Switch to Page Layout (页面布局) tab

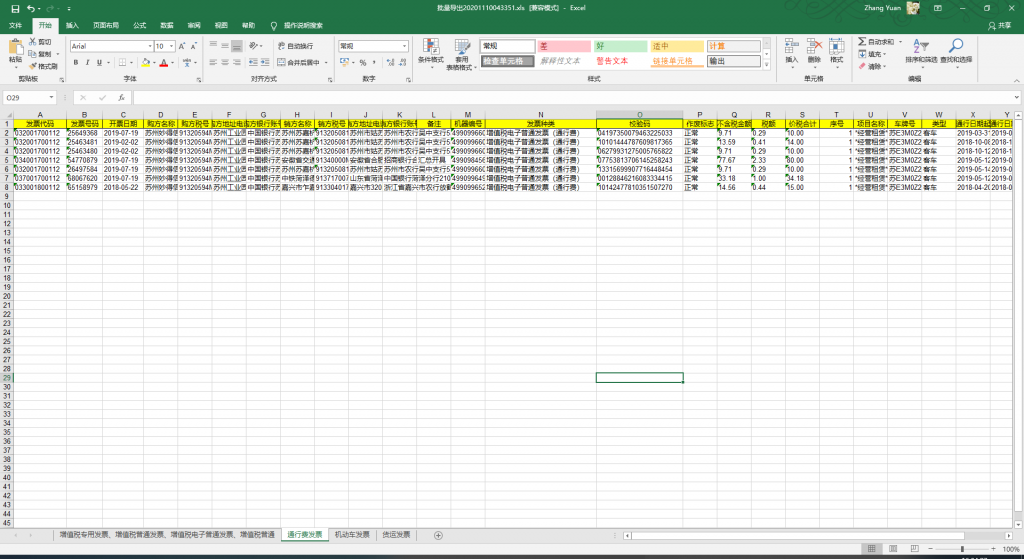(x=106, y=25)
